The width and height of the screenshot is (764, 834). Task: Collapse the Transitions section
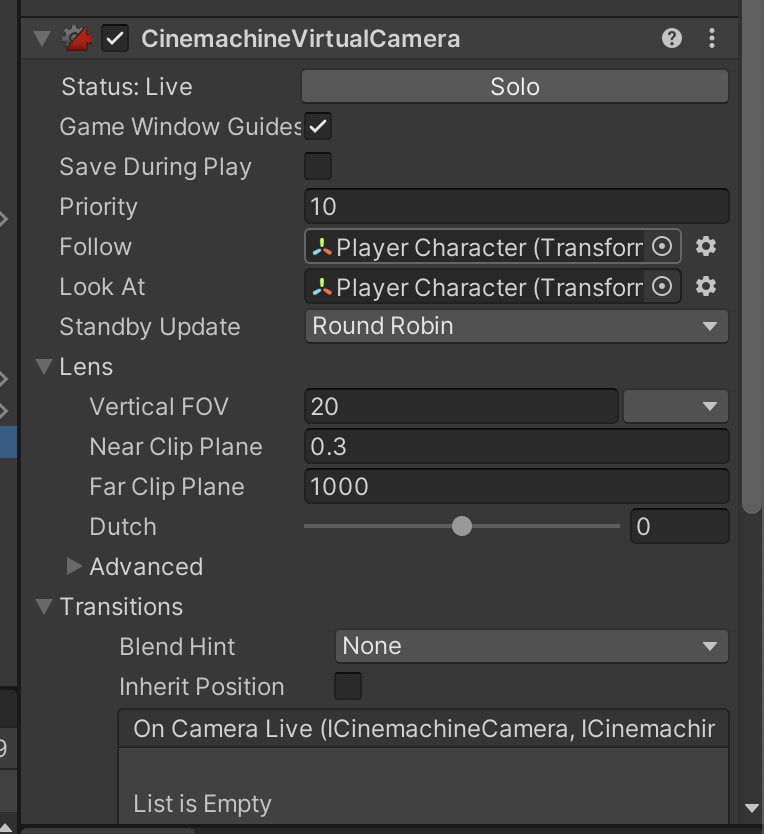coord(44,606)
